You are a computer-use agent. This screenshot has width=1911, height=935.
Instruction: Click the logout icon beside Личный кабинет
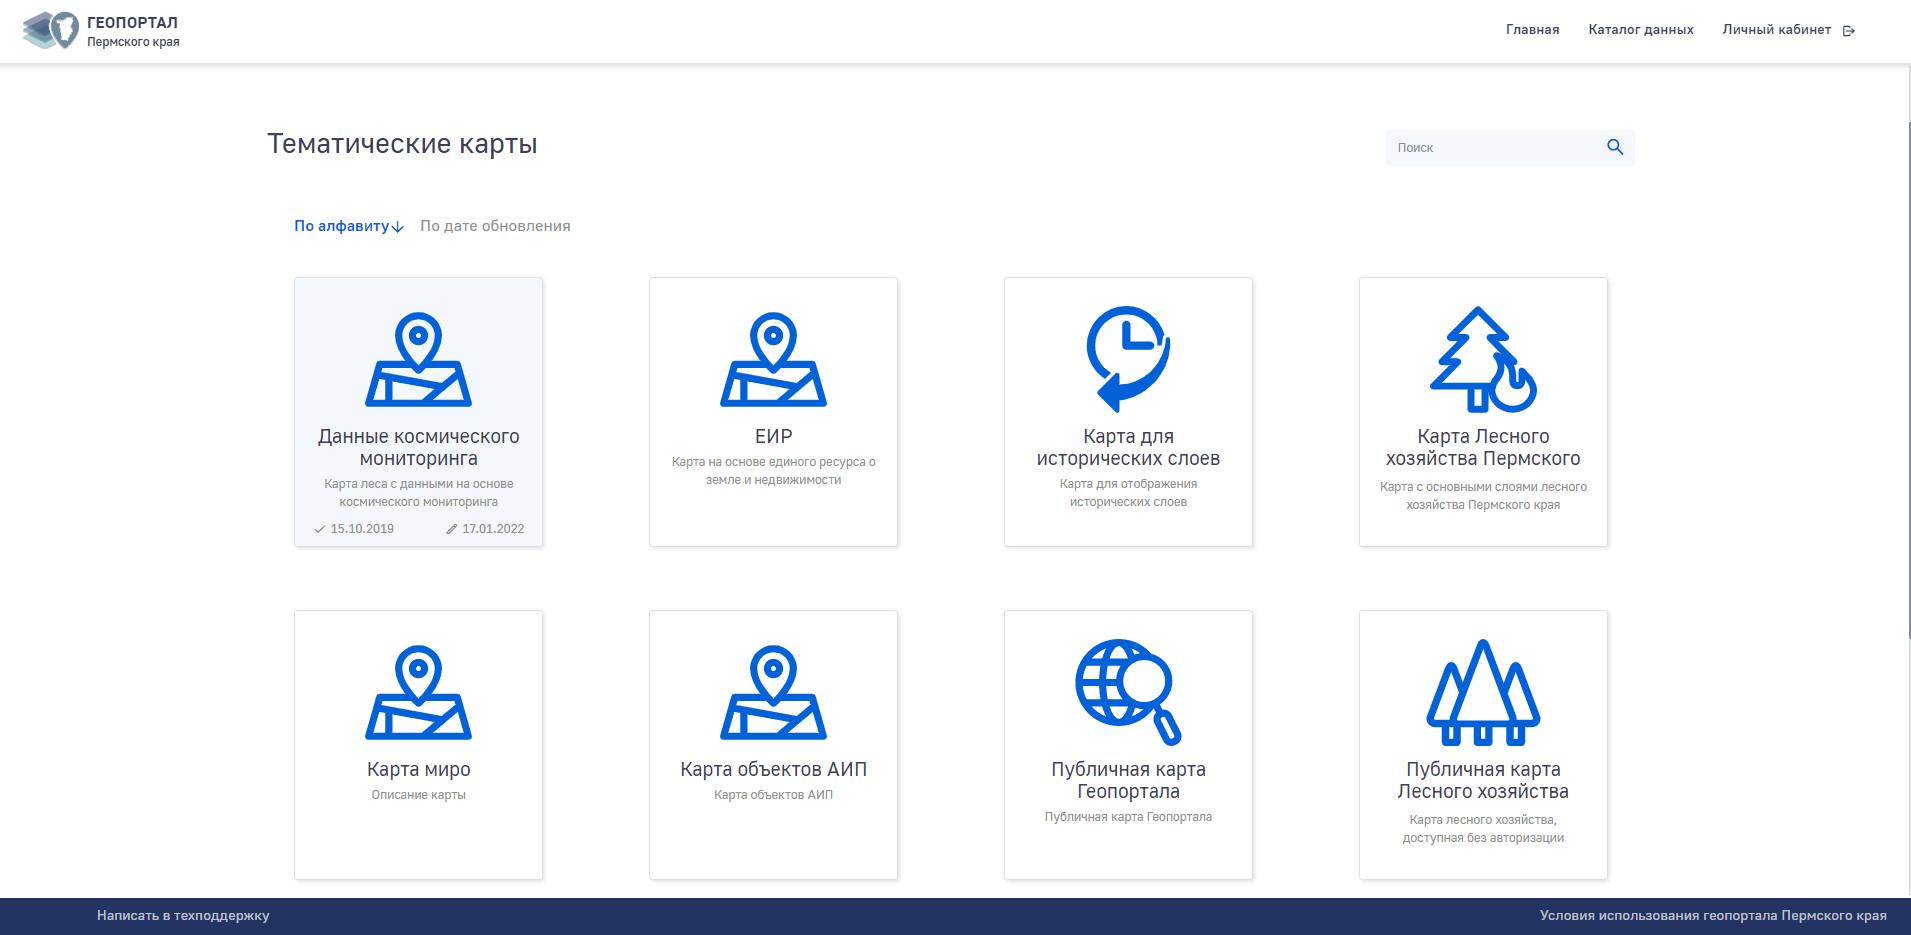pos(1848,31)
